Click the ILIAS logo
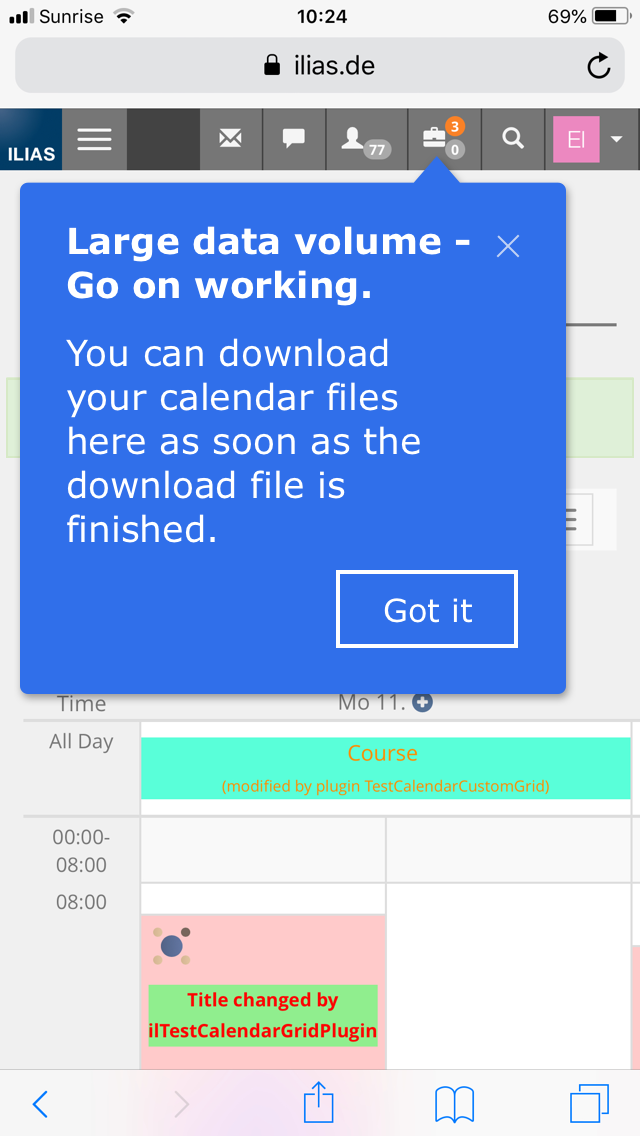The height and width of the screenshot is (1136, 640). point(31,140)
